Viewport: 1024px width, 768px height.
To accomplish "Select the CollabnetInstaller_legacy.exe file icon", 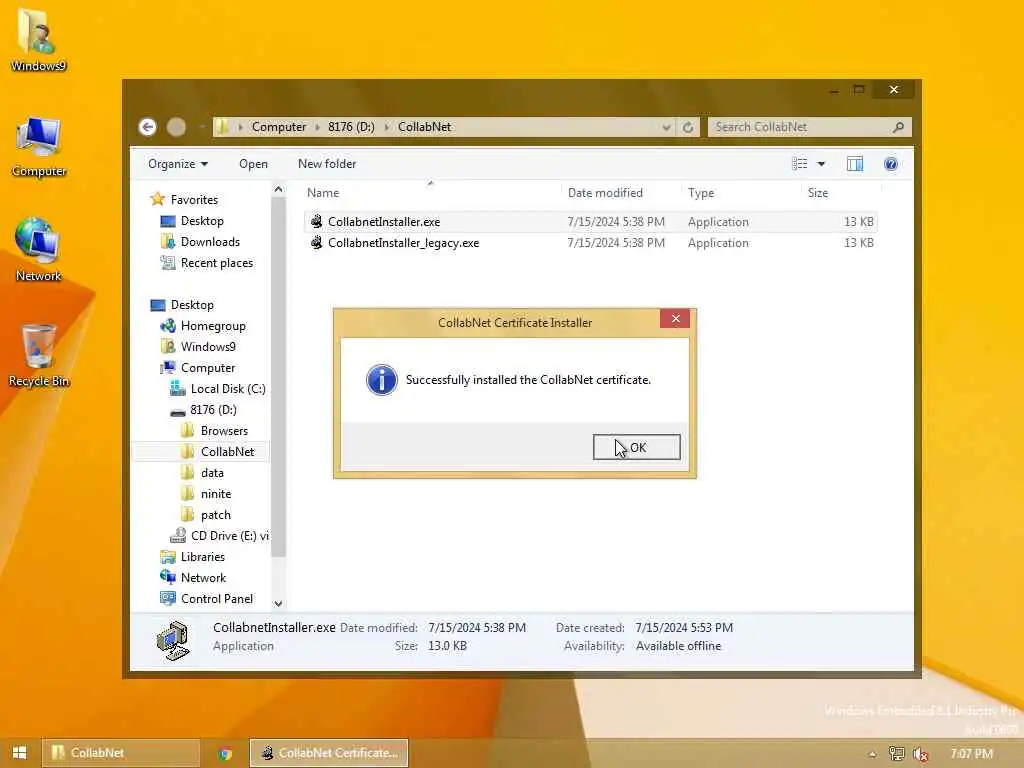I will [x=317, y=242].
